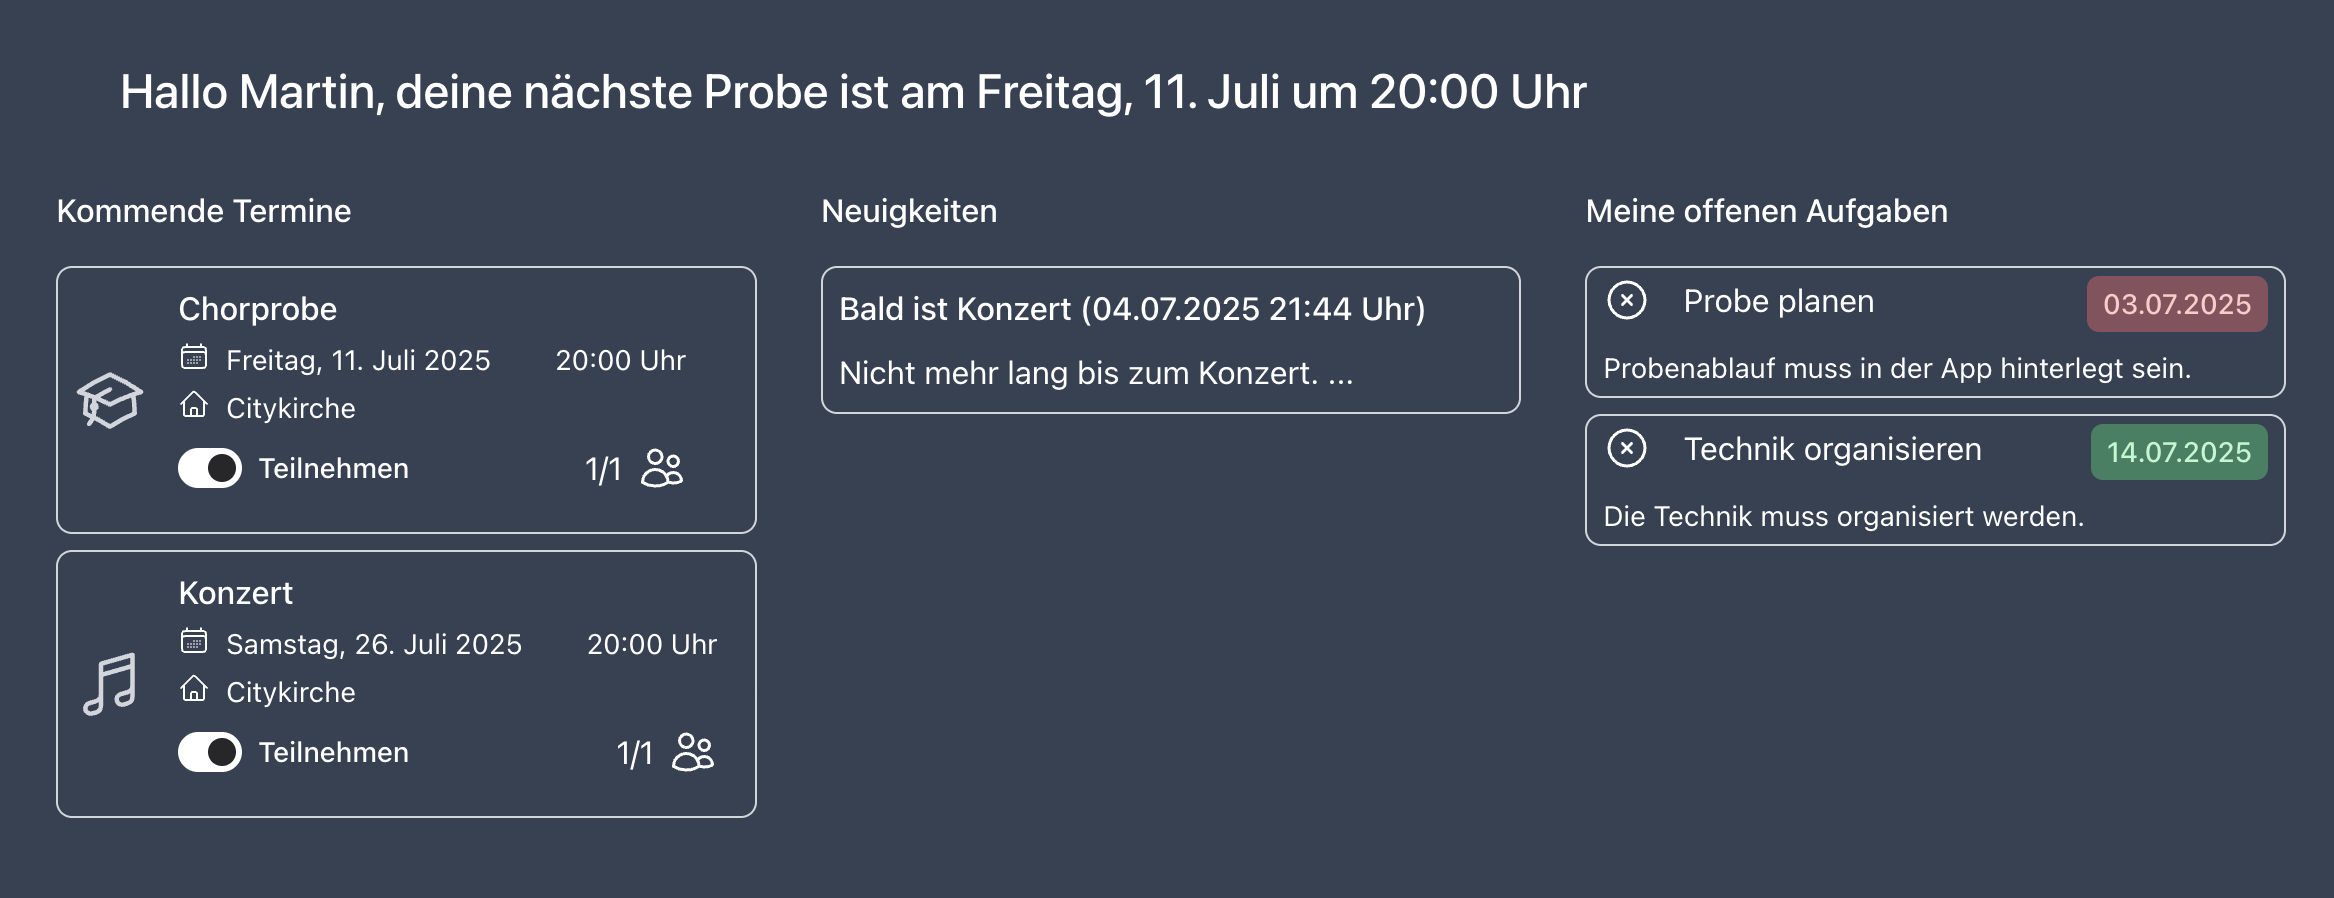Toggle Teilnehmen switch for Konzert
Viewport: 2334px width, 898px height.
pyautogui.click(x=210, y=752)
